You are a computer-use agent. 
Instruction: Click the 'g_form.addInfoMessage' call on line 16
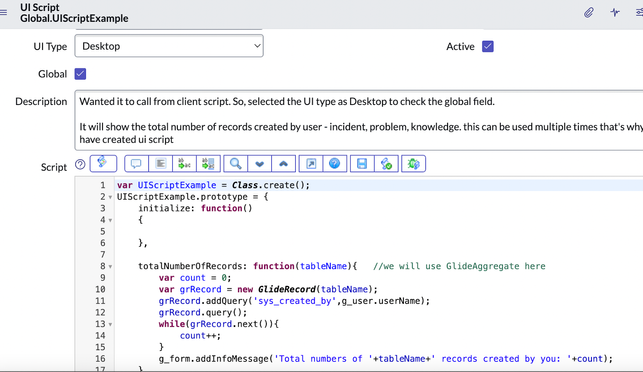214,359
